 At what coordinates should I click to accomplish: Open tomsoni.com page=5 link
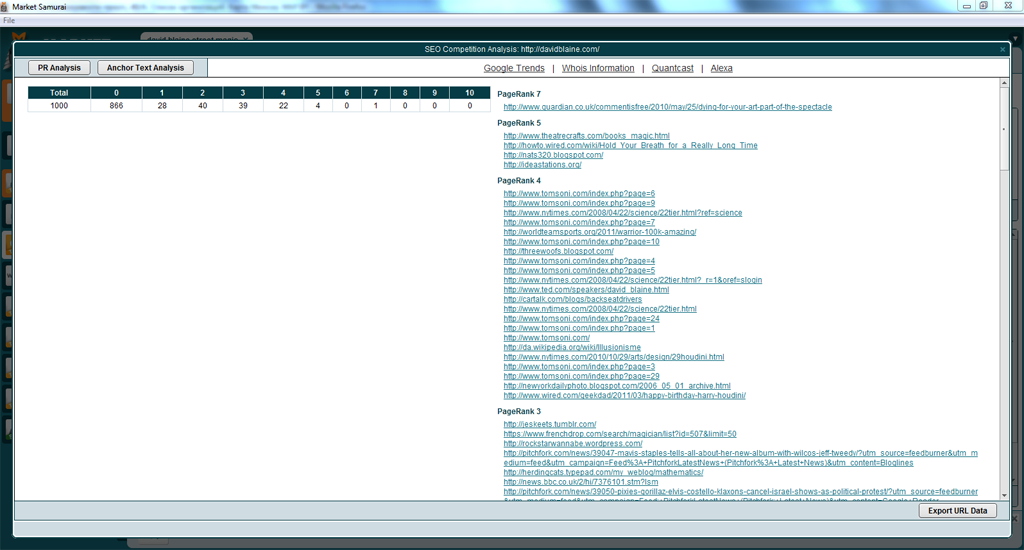pos(579,270)
